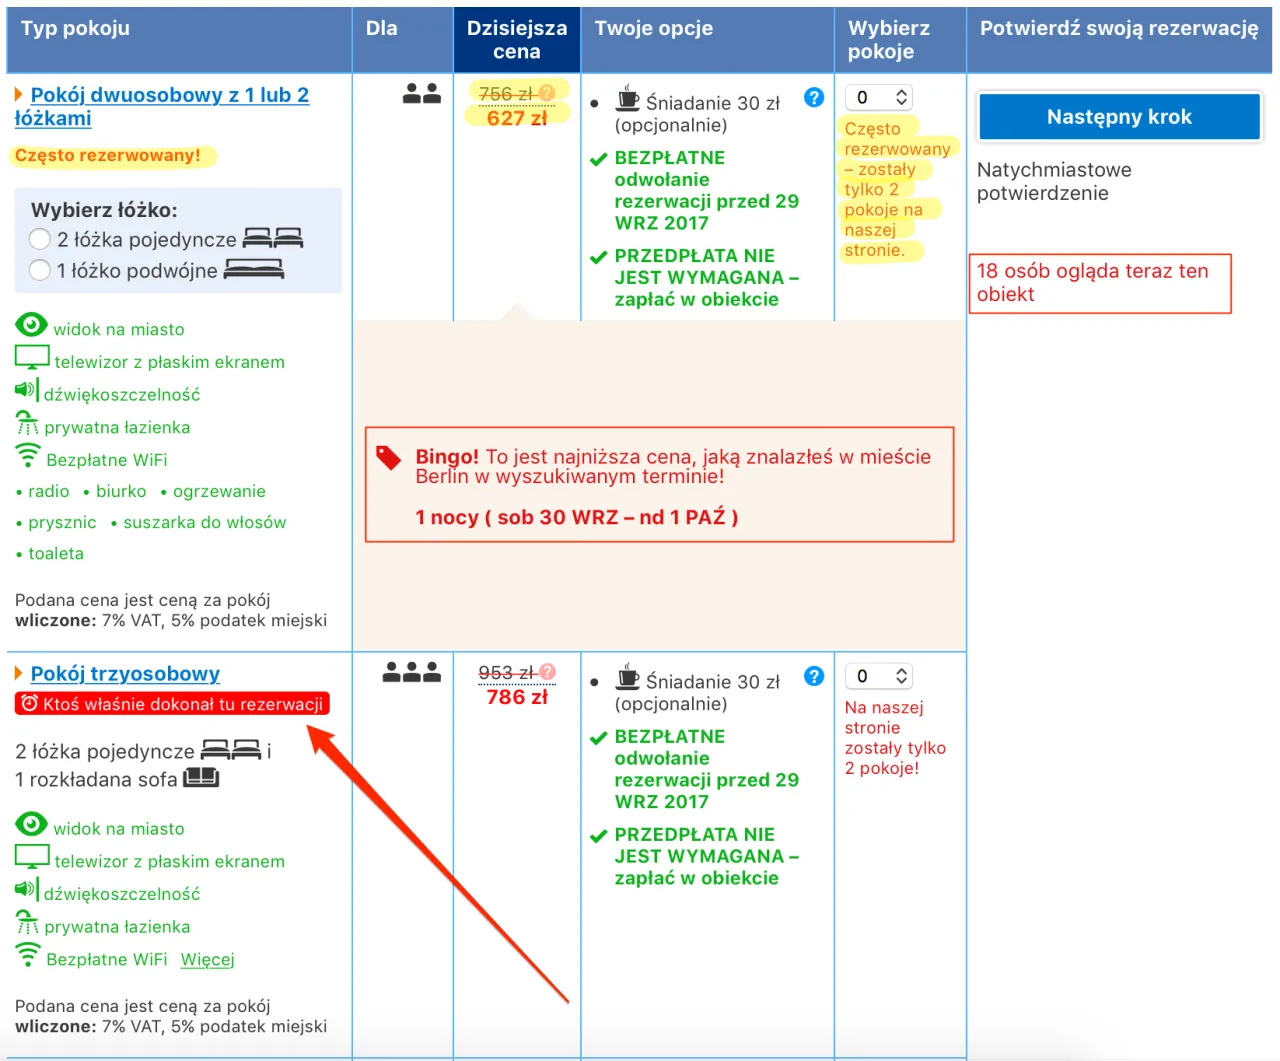Image resolution: width=1280 pixels, height=1061 pixels.
Task: Click the Typ pokoju column header
Action: [76, 29]
